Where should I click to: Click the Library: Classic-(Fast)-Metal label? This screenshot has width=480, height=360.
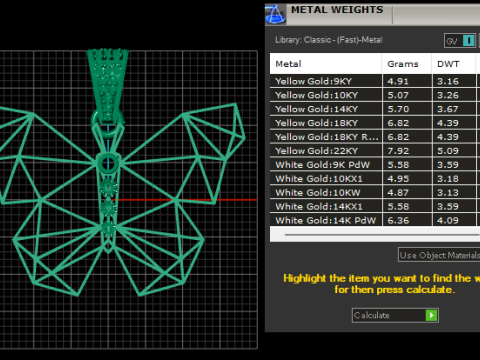[329, 40]
